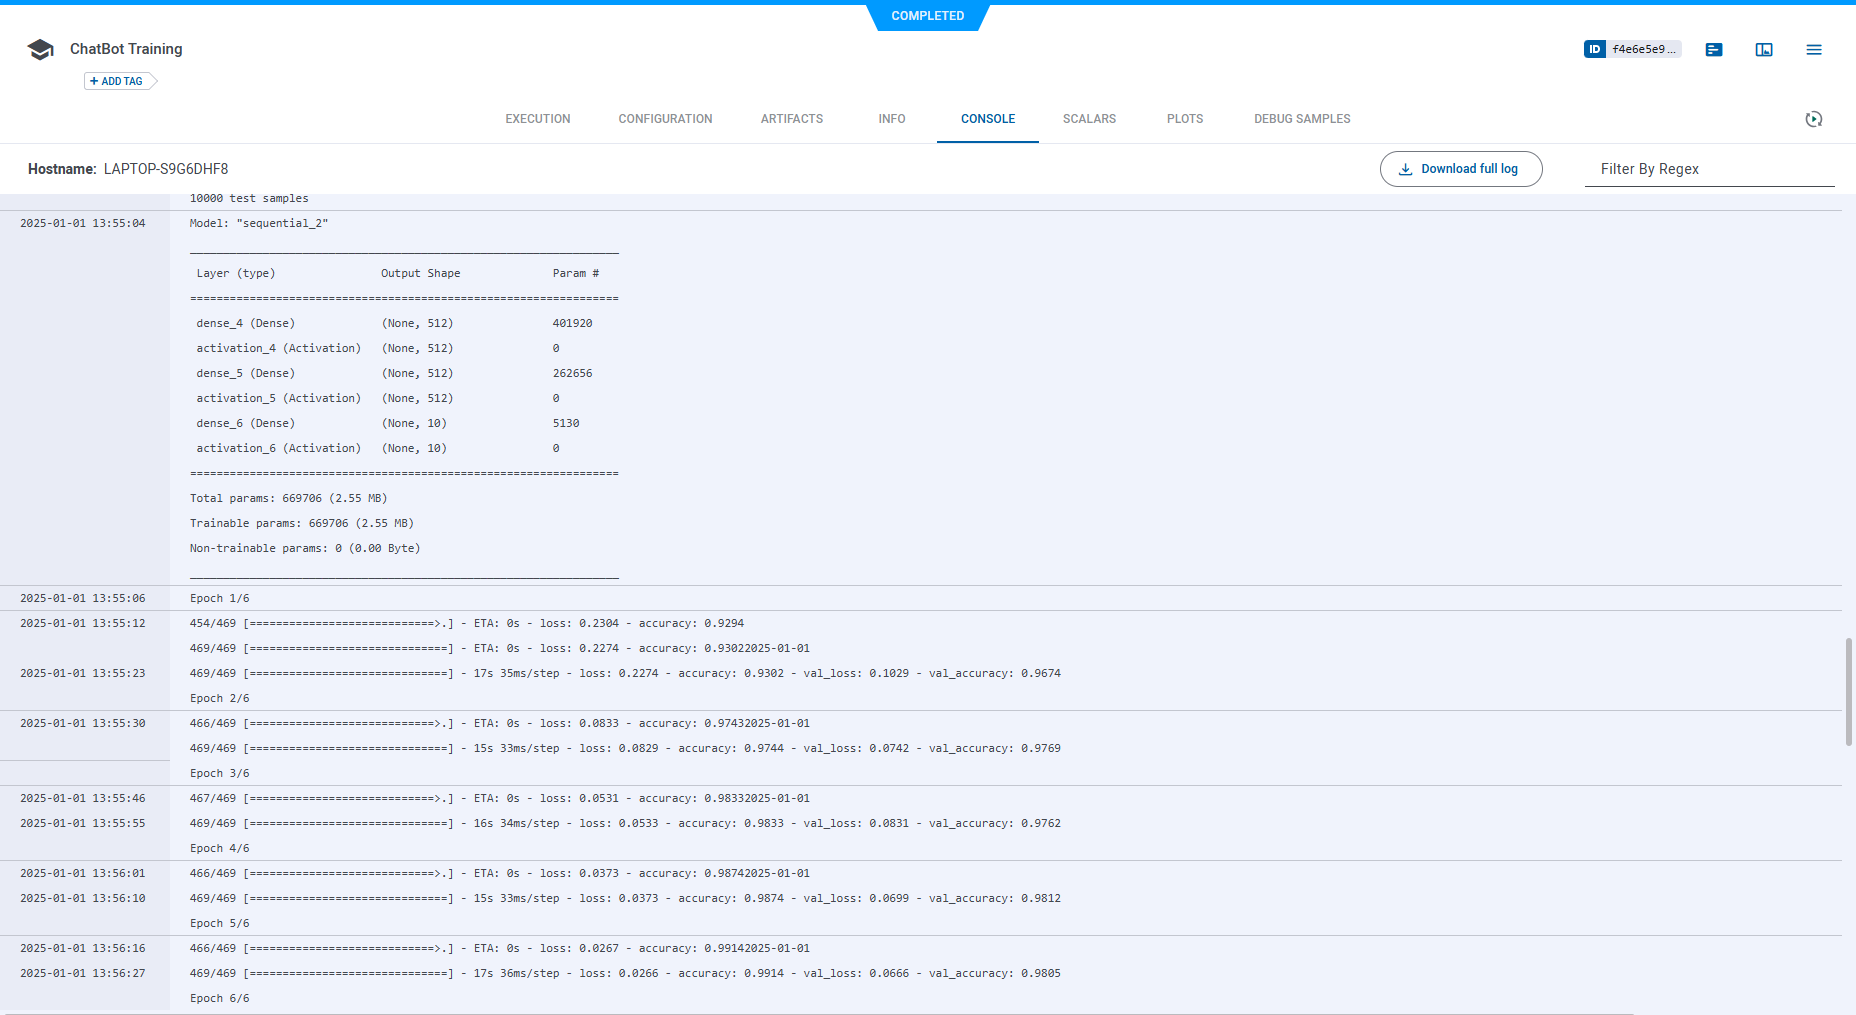Click the COMPLETED status banner
Screen dimensions: 1856x1015
[928, 15]
